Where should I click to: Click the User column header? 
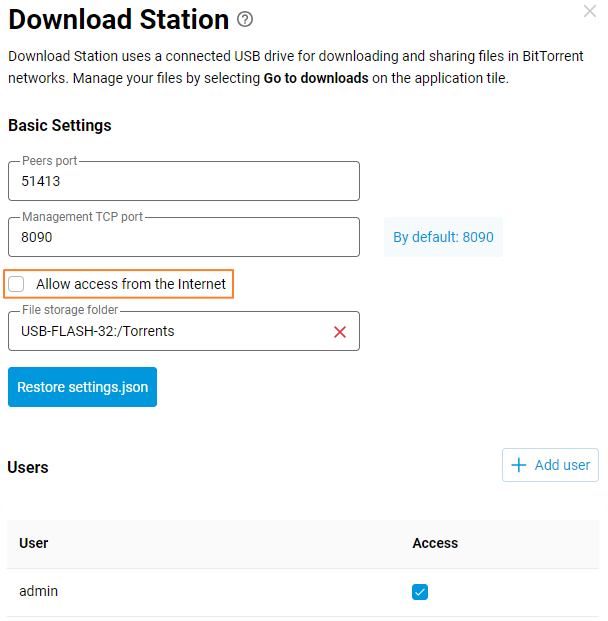(x=34, y=543)
